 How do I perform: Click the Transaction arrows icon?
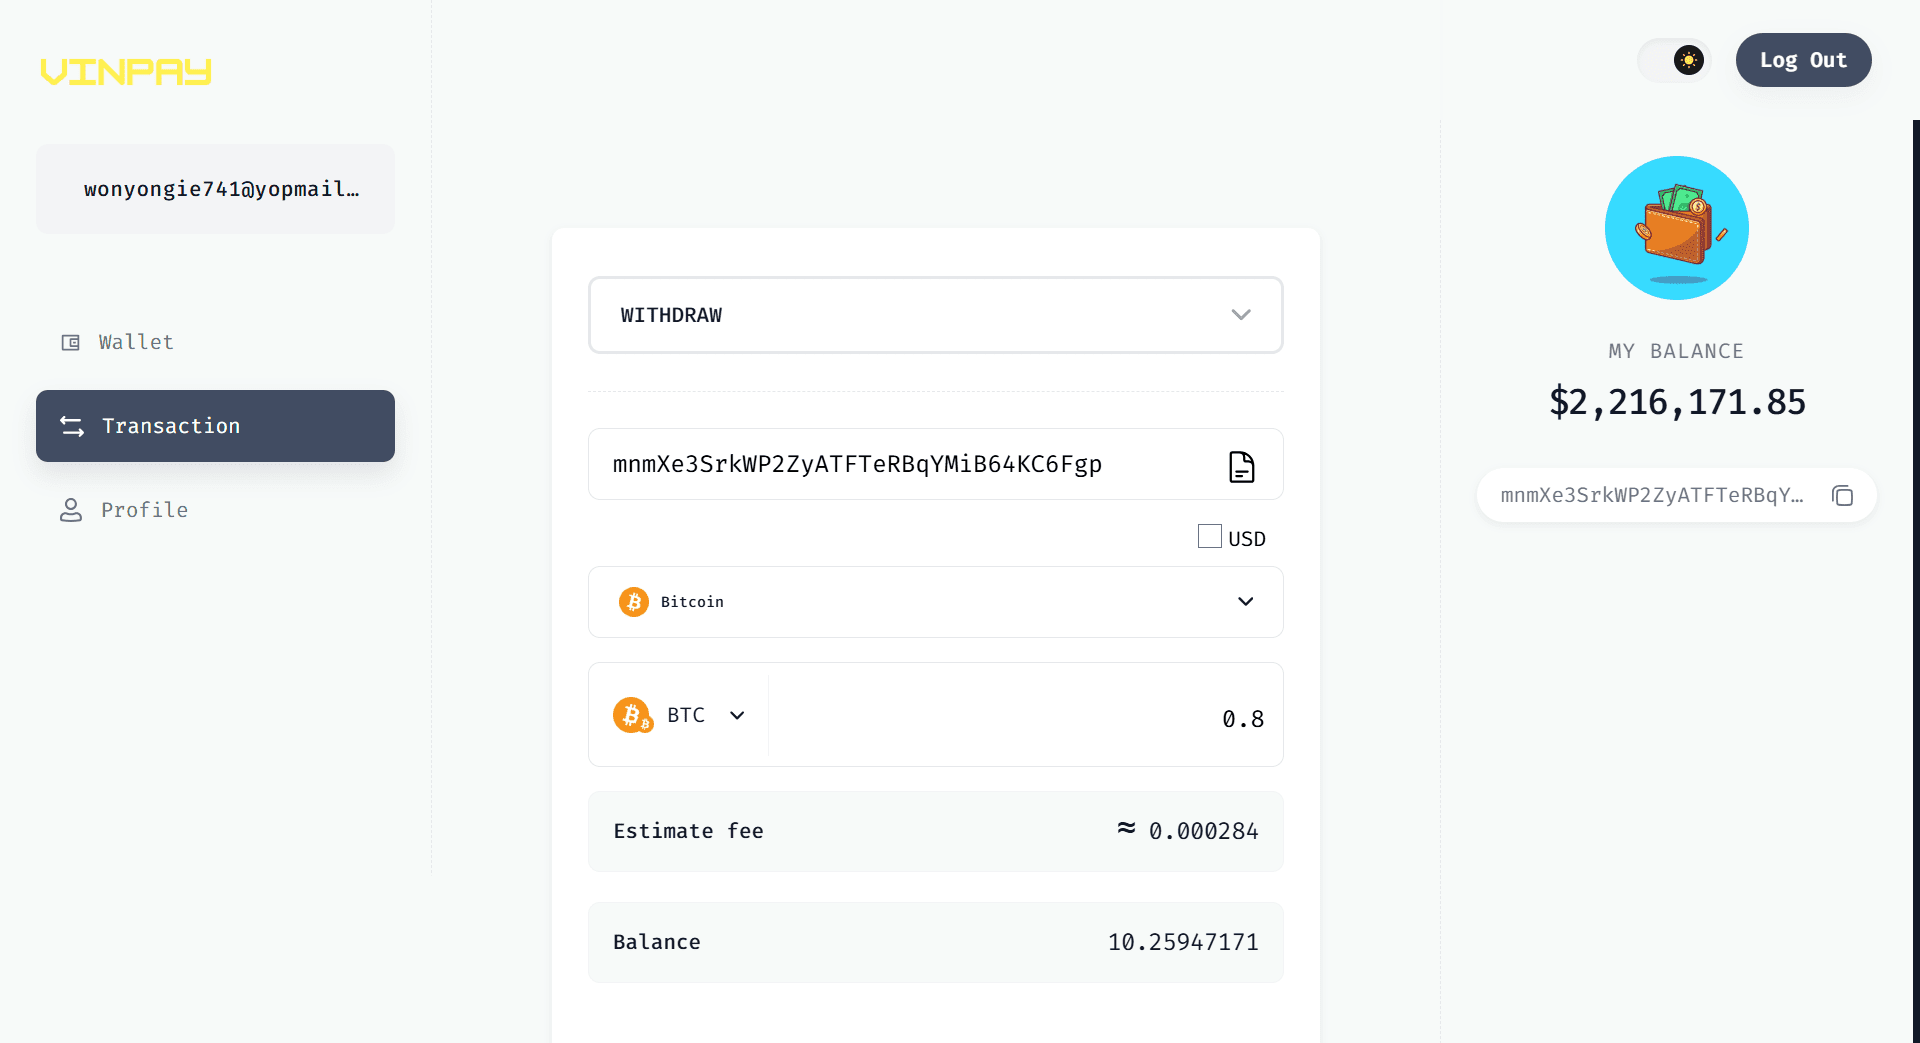click(70, 426)
